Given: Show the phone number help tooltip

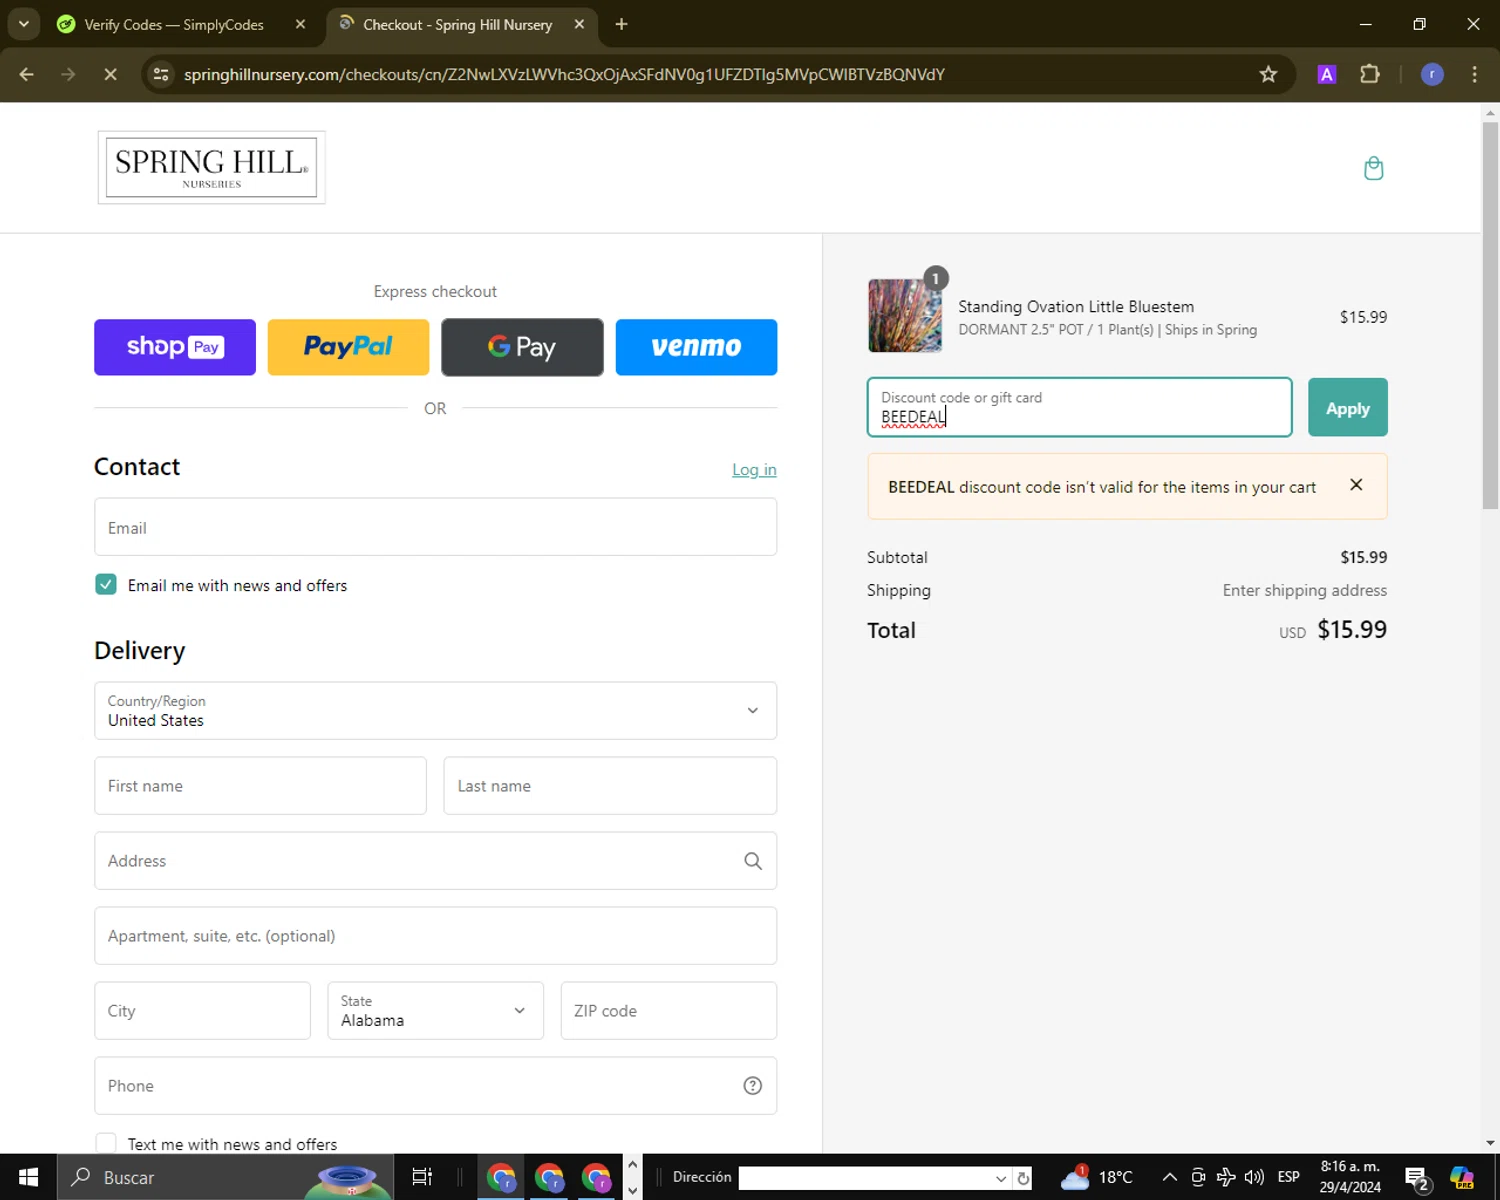Looking at the screenshot, I should (x=753, y=1086).
